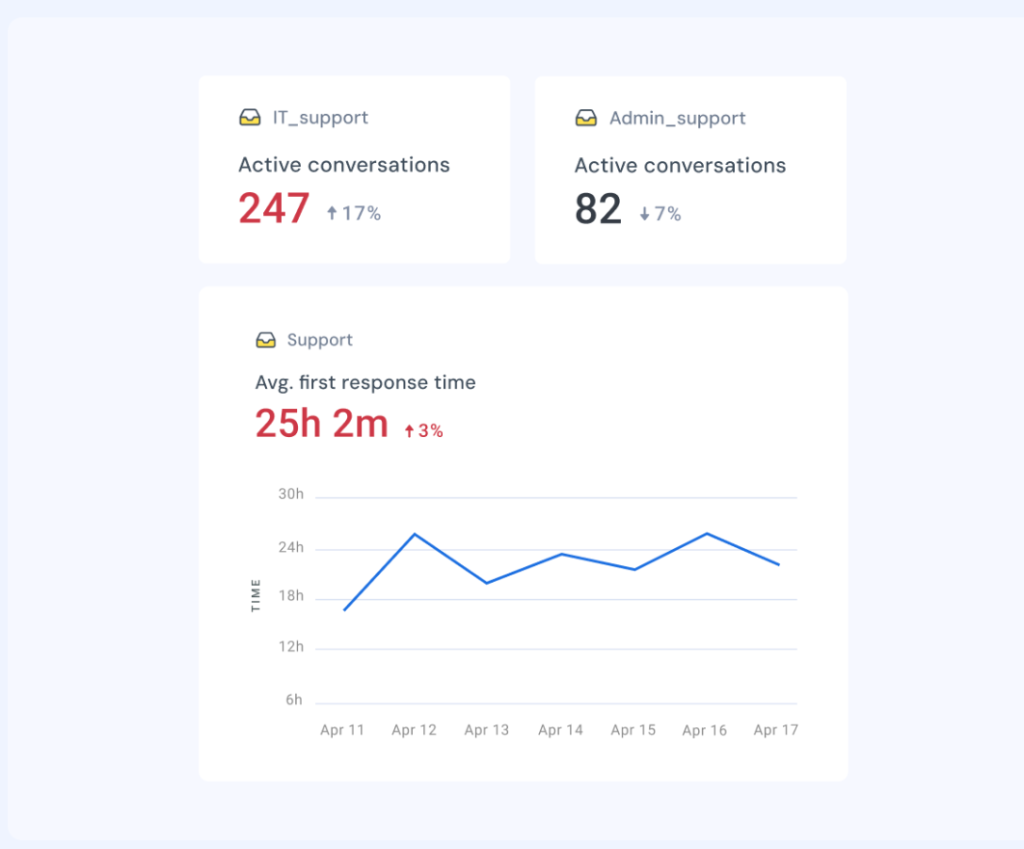The image size is (1024, 849).
Task: Click the 24h label on the time axis
Action: (291, 548)
